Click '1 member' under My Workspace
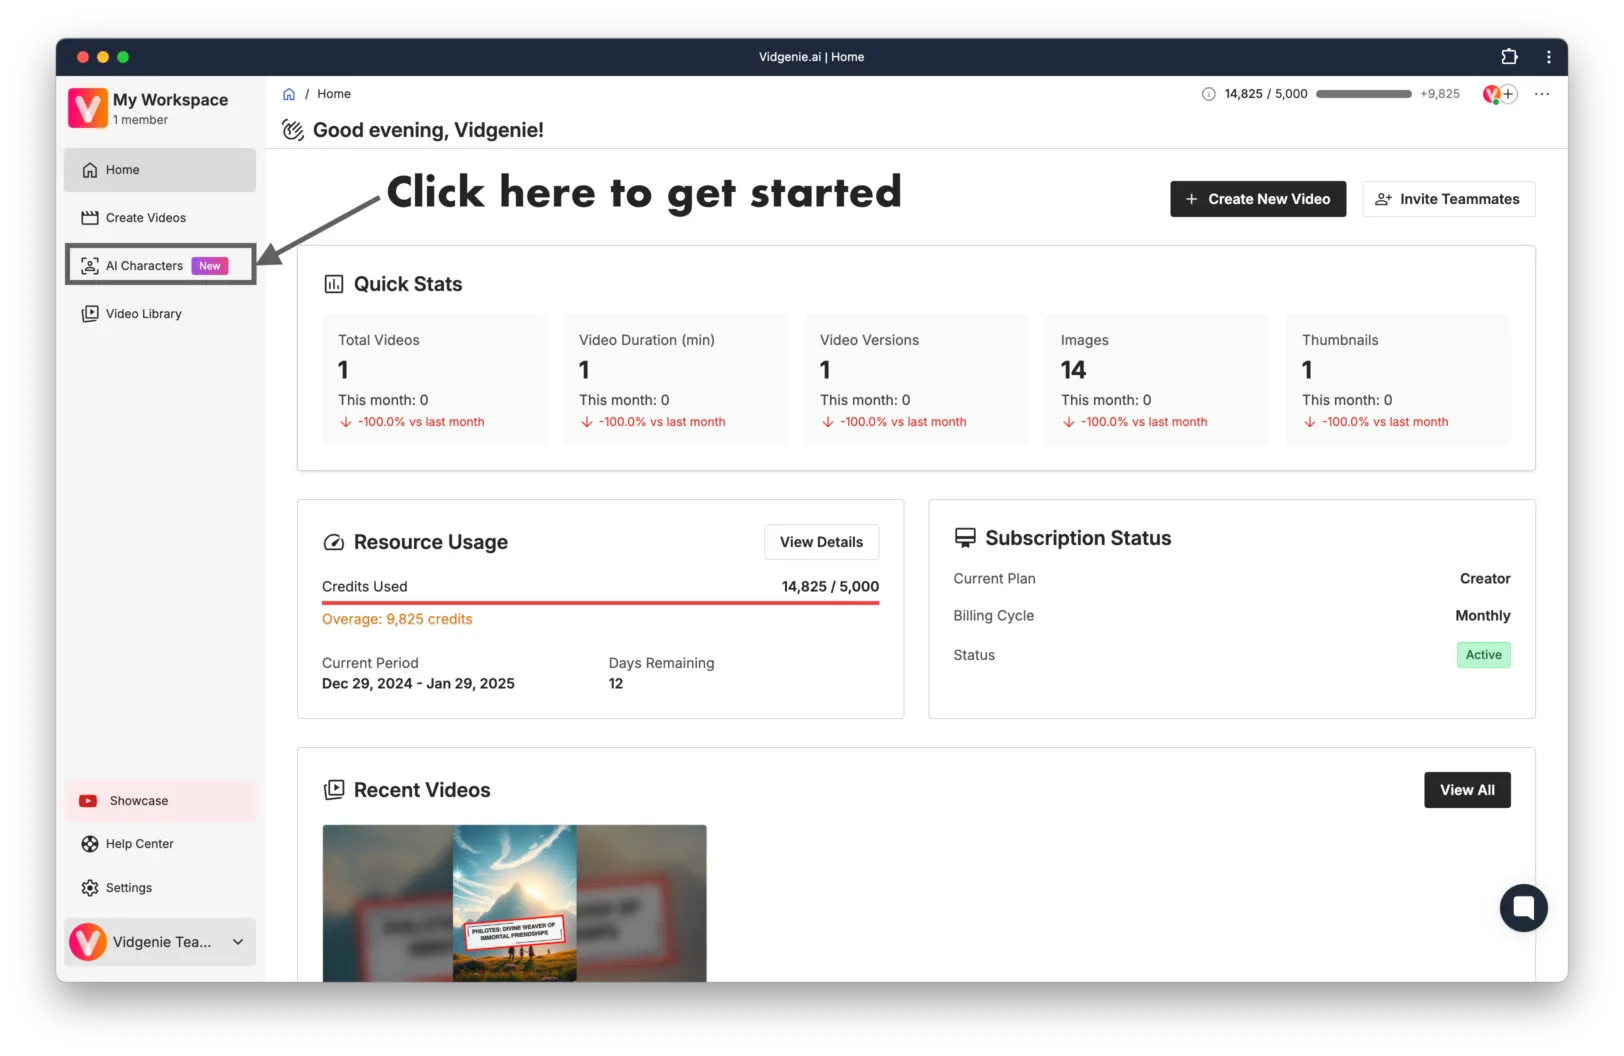Screen dimensions: 1624x1056 pos(140,120)
